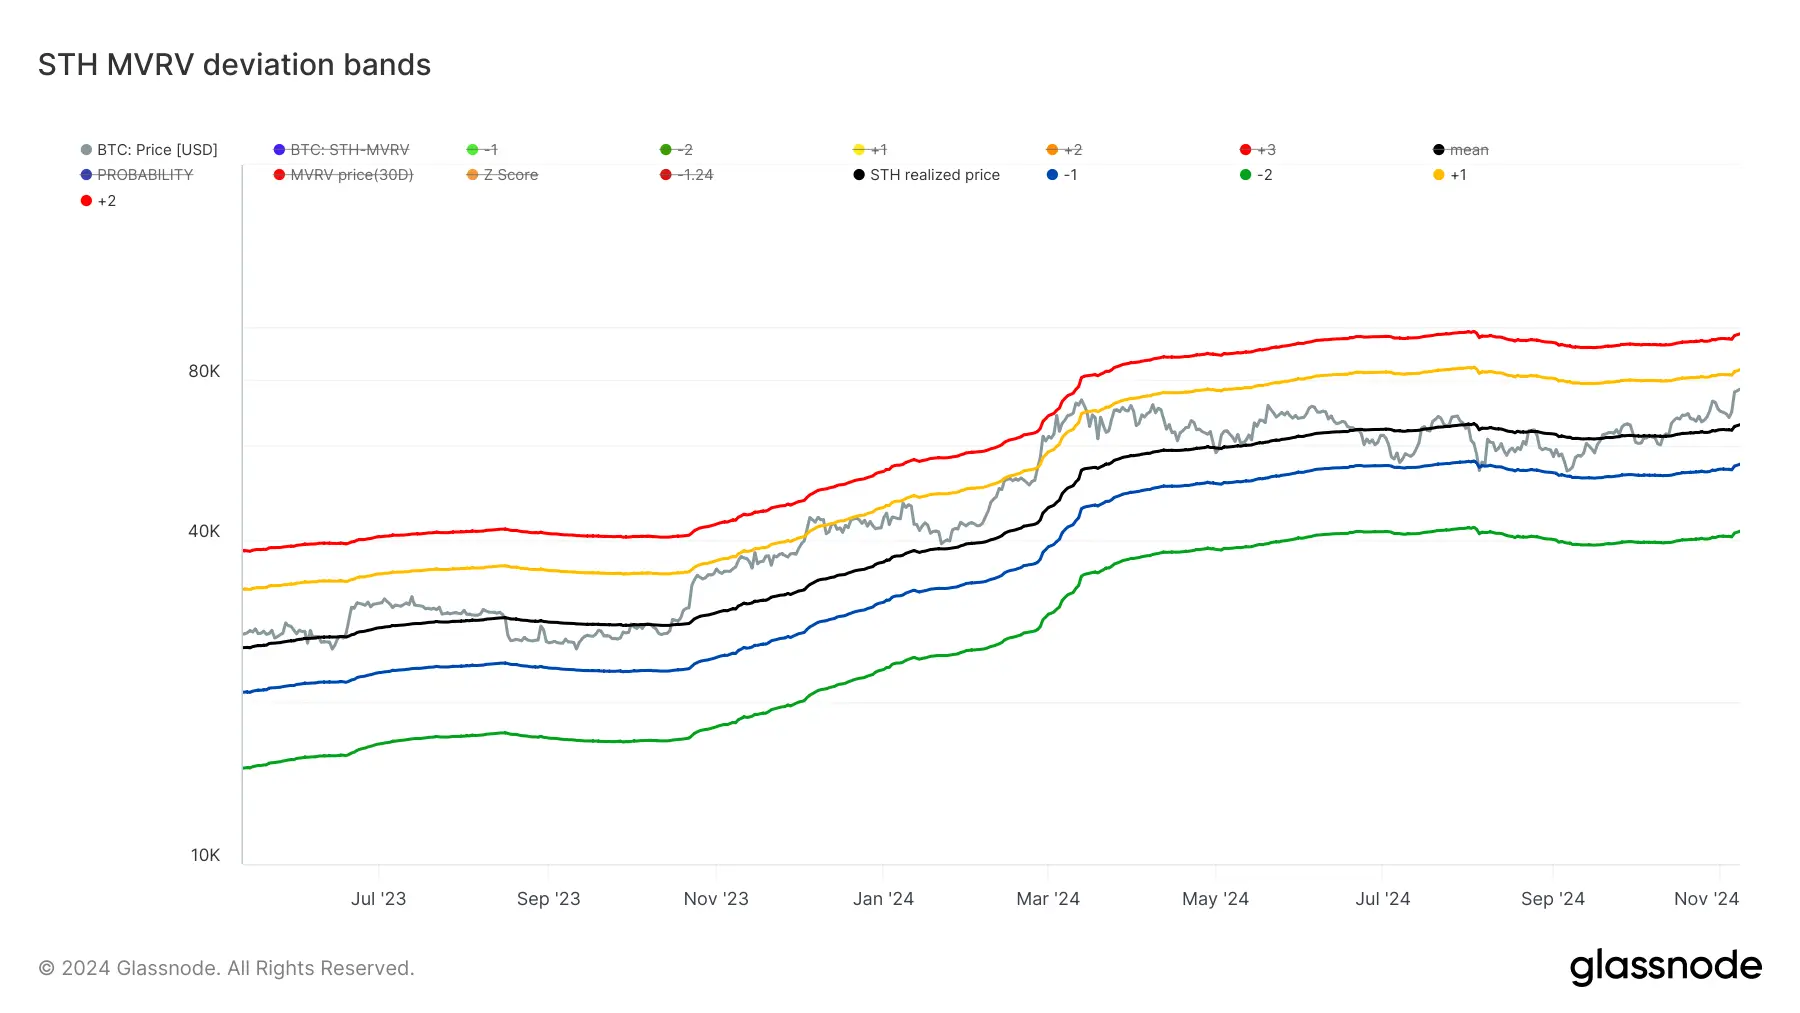Enable the MVRV price(30D) legend entry
This screenshot has height=1013, width=1800.
point(343,175)
